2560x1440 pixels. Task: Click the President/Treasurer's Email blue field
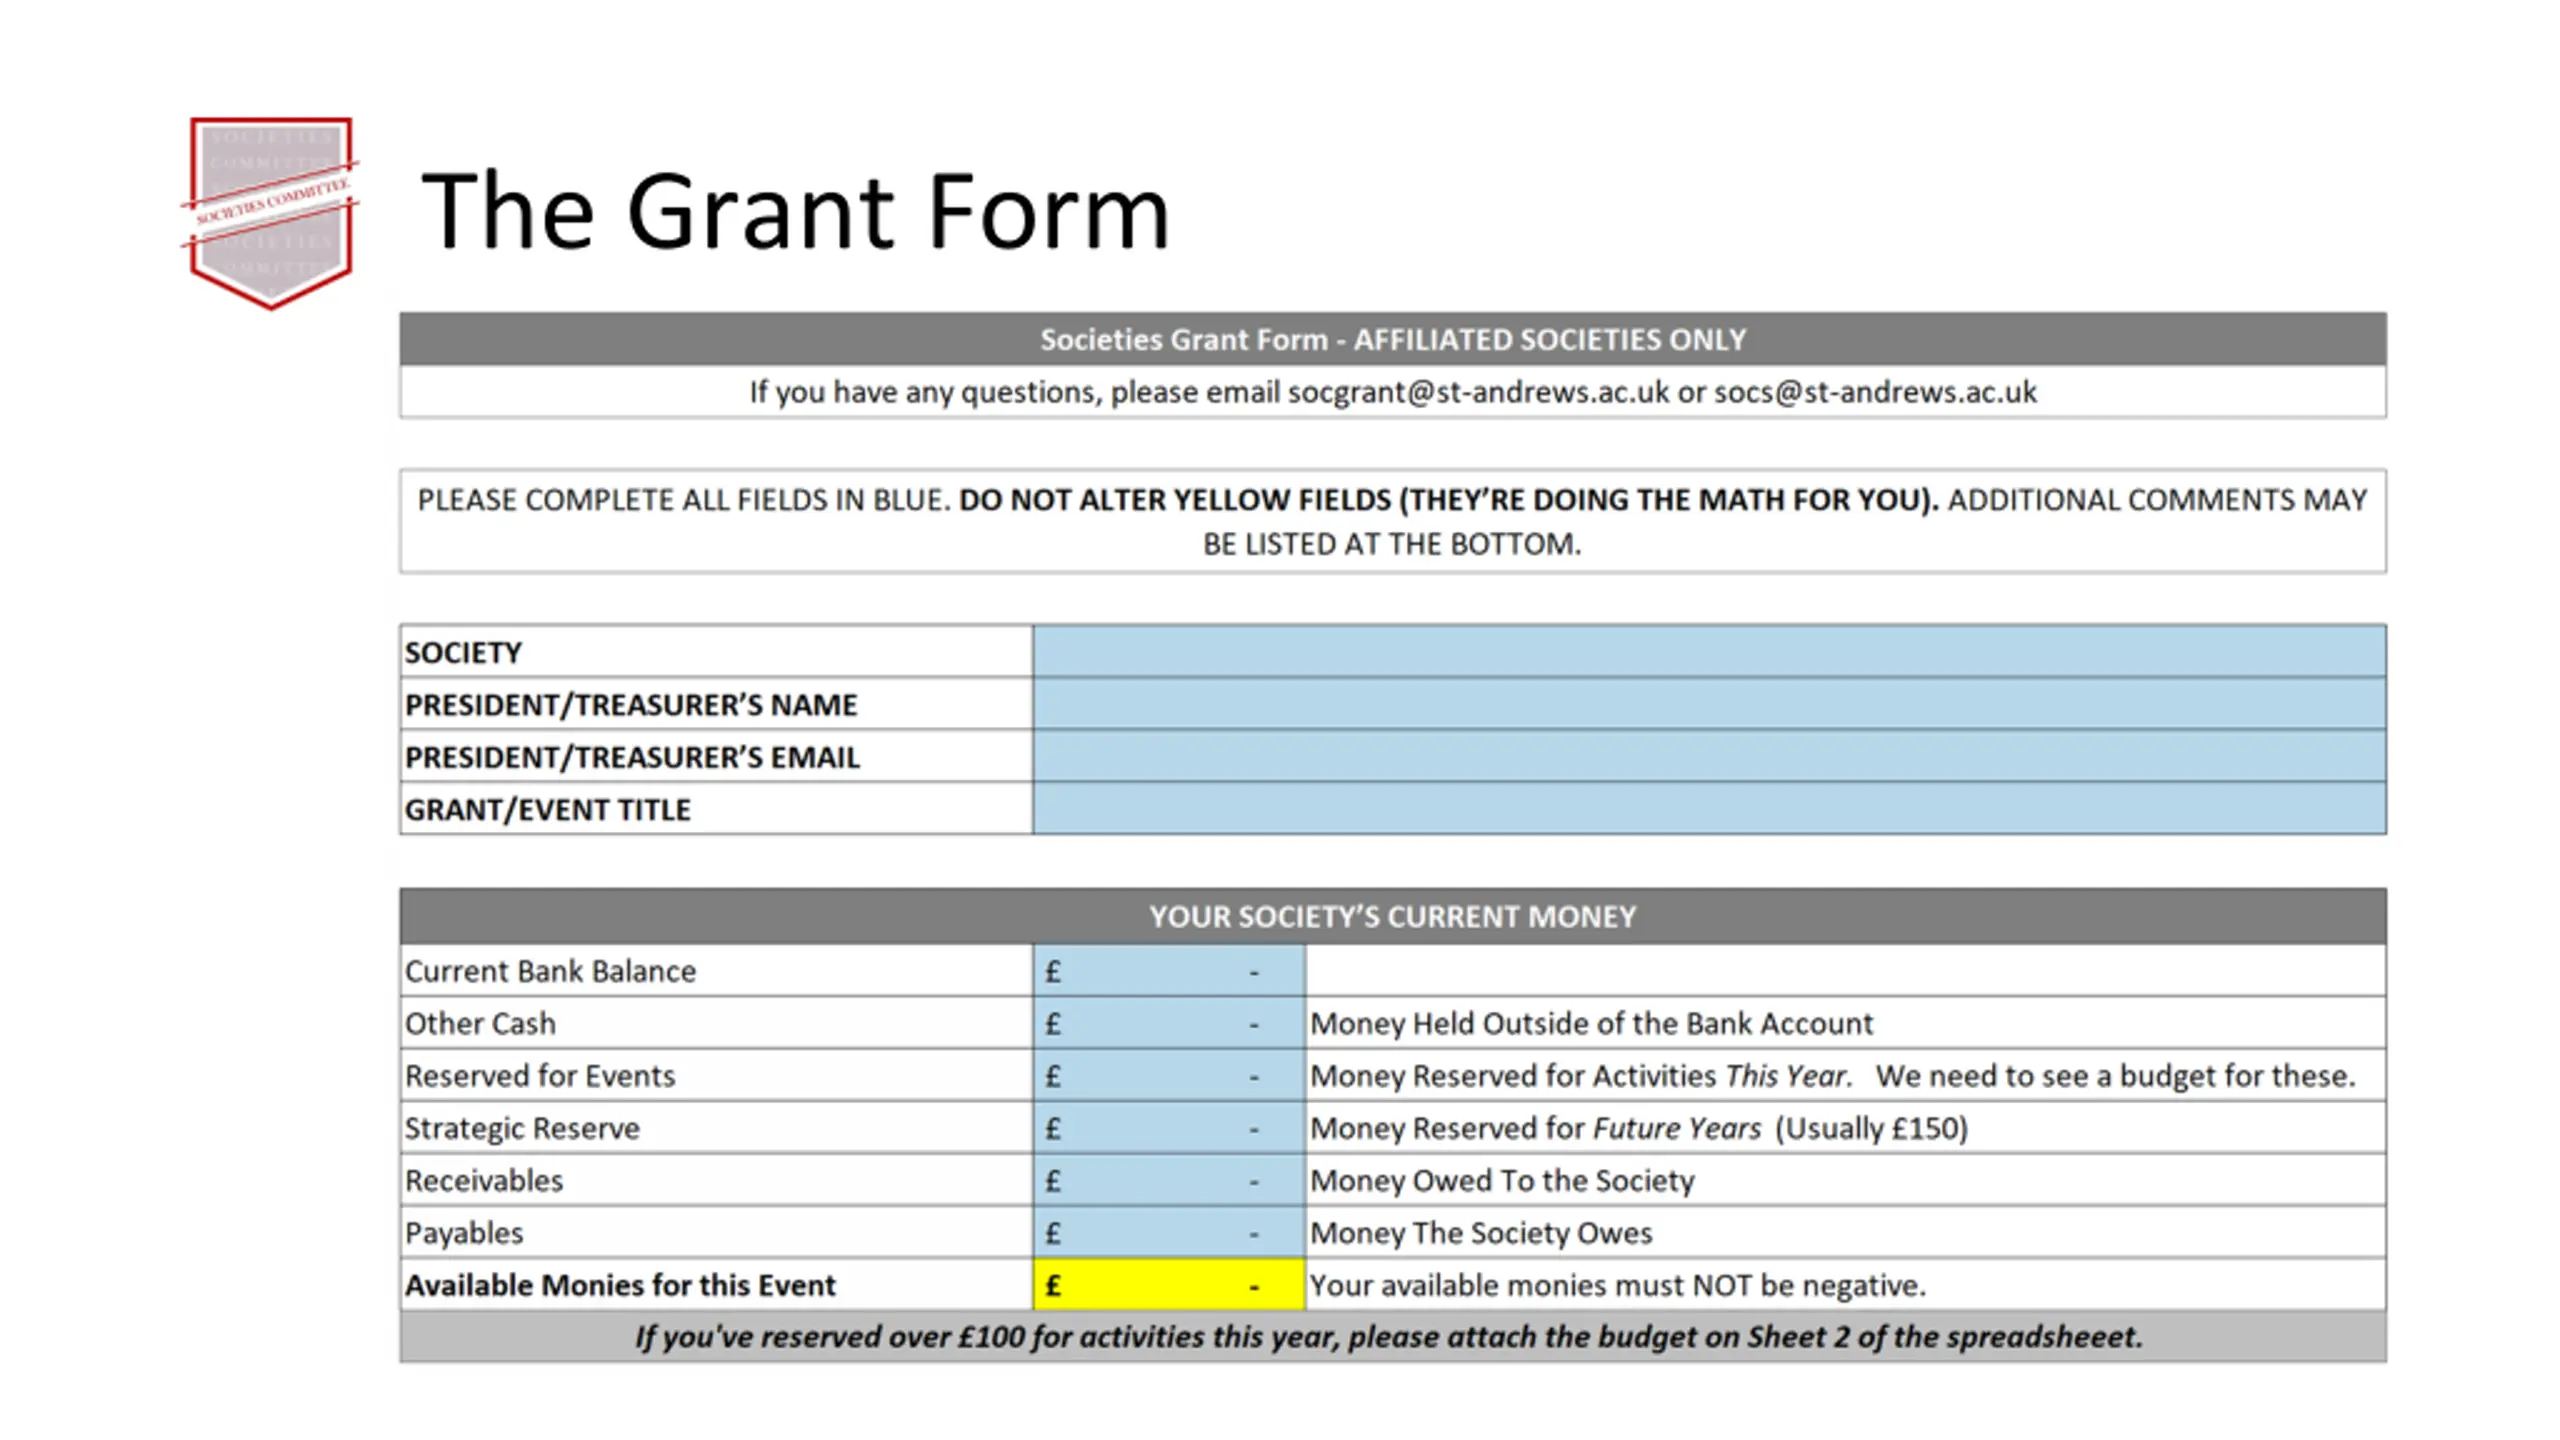pos(1709,756)
